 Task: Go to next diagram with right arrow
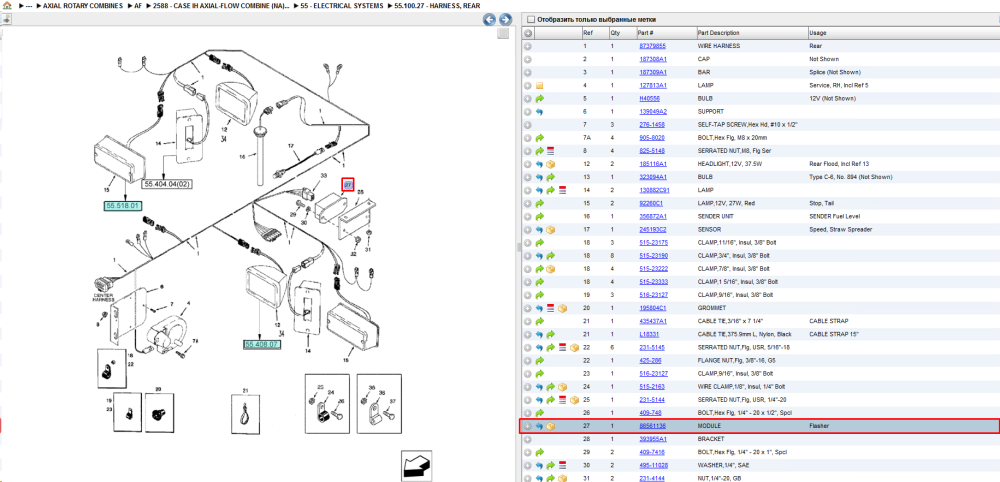tap(505, 20)
